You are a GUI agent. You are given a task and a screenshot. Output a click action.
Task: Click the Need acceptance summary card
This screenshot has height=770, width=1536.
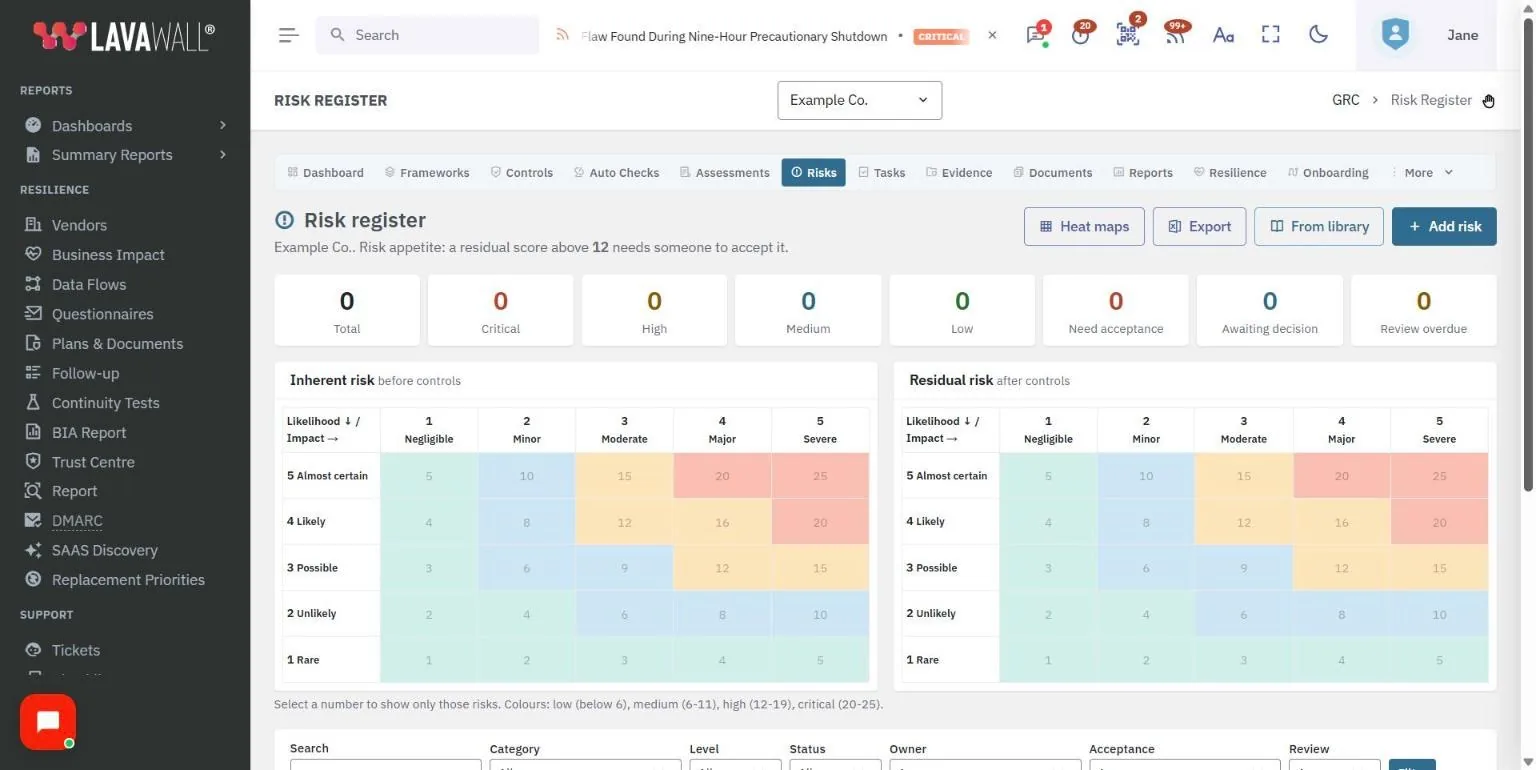click(1116, 310)
